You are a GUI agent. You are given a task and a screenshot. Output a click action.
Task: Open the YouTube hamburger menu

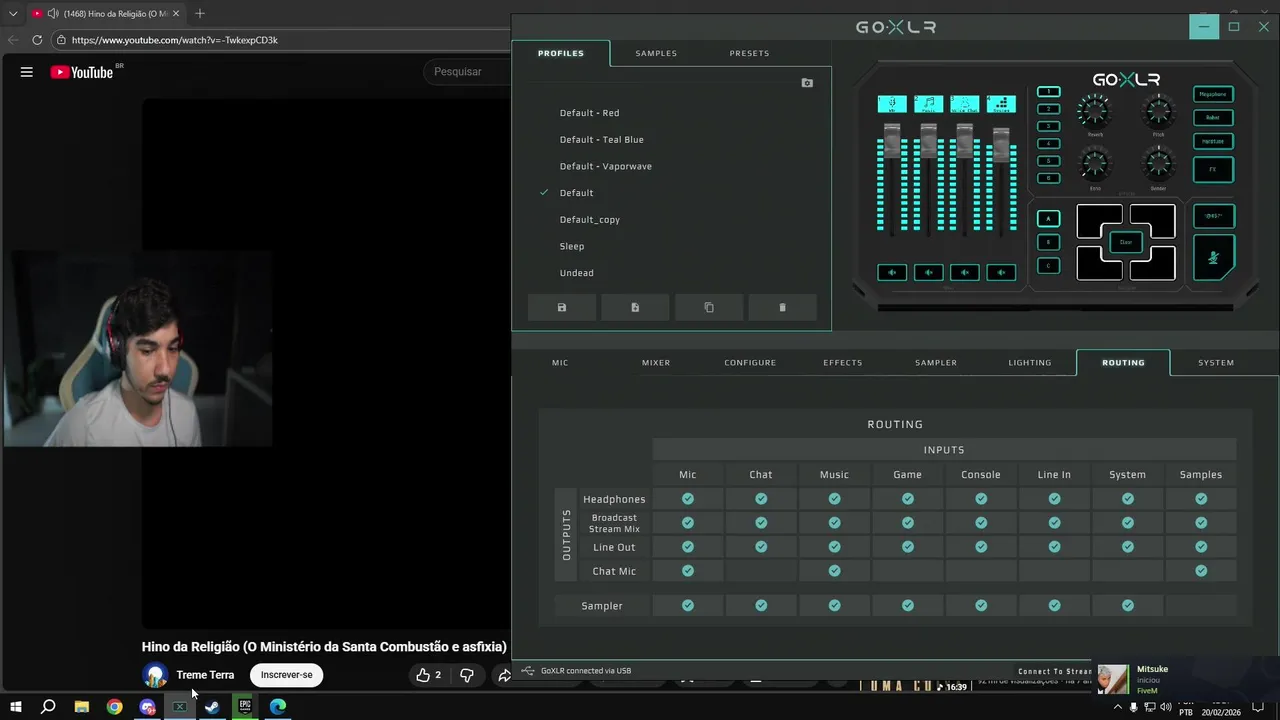click(27, 72)
